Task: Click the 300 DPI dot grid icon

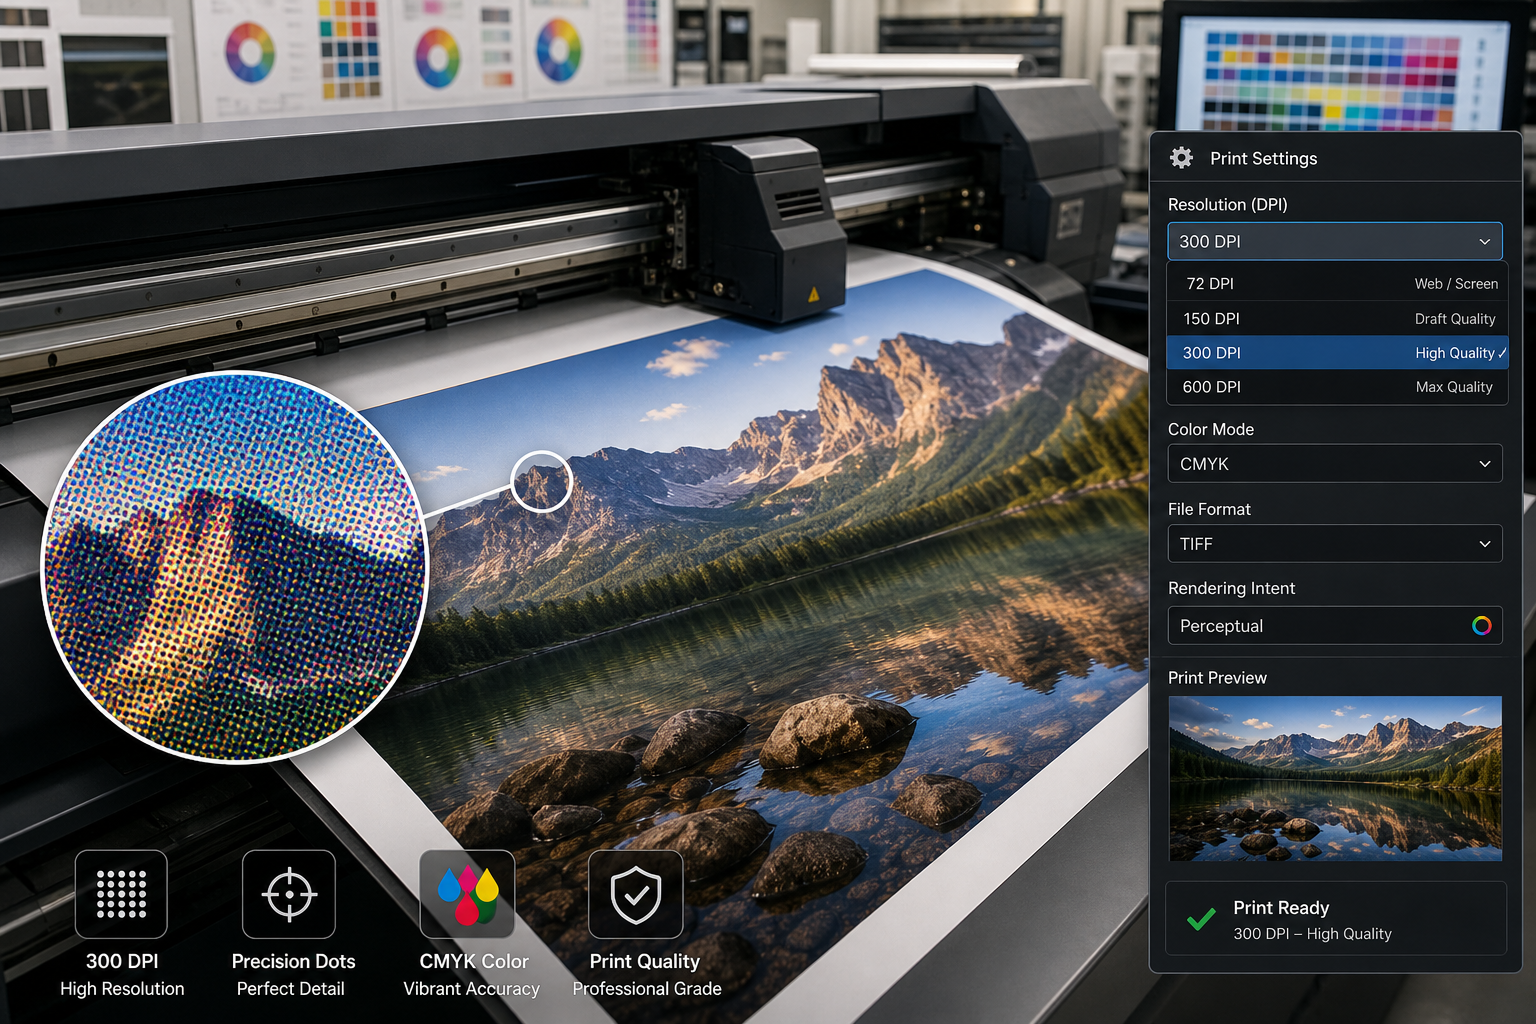Action: [121, 894]
